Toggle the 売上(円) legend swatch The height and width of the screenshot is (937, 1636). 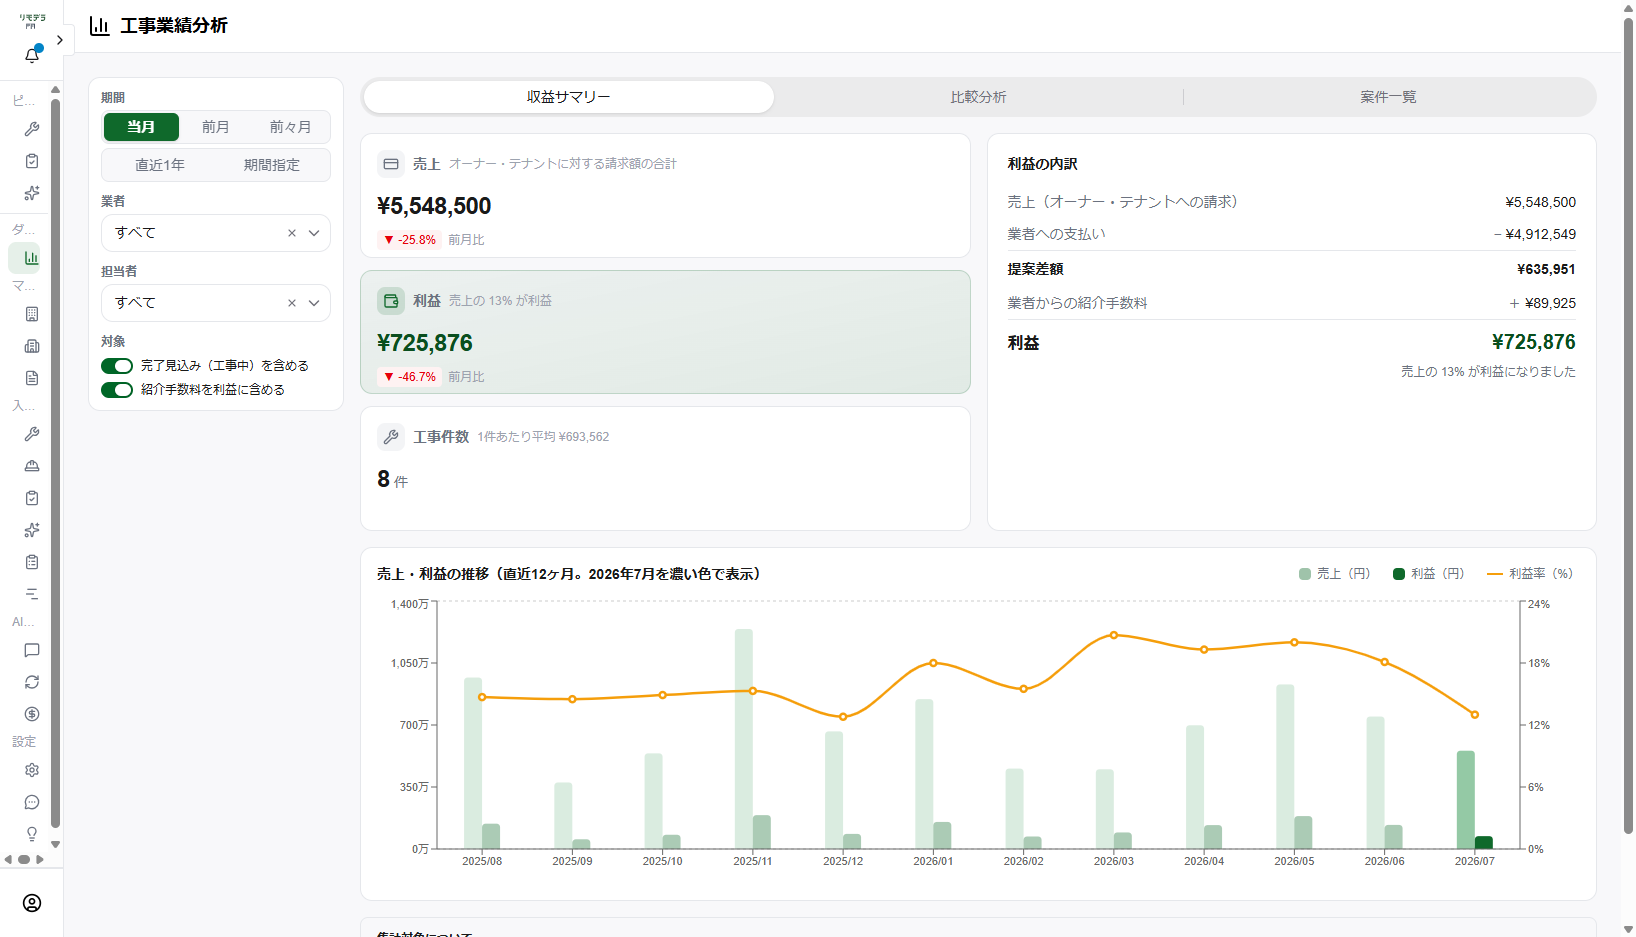click(1305, 574)
